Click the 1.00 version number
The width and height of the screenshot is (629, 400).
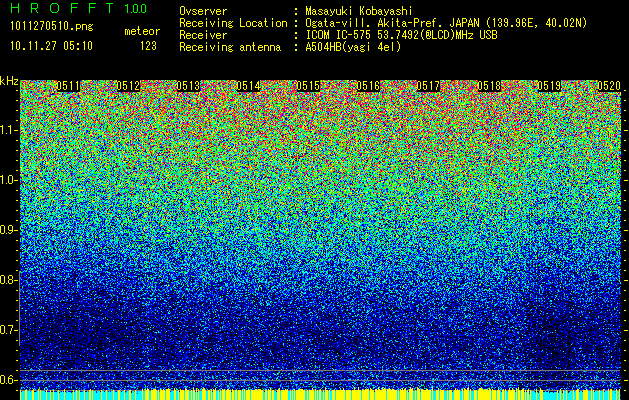pyautogui.click(x=135, y=8)
